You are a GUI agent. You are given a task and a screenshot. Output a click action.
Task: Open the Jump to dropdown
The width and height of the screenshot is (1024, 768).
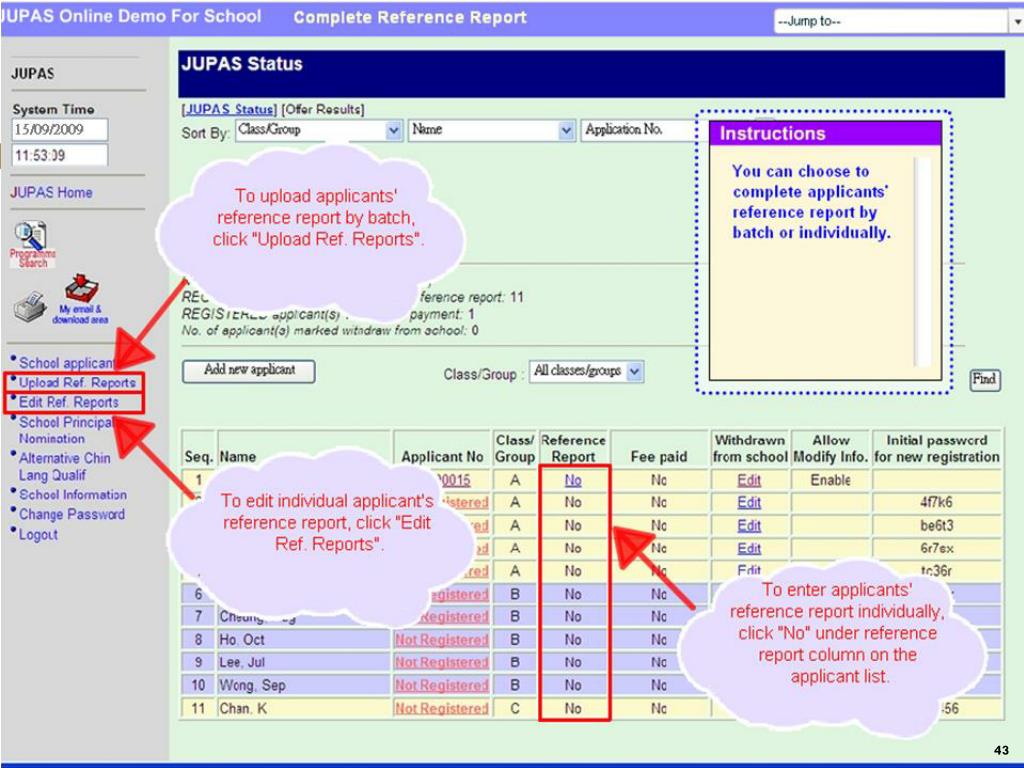click(x=898, y=21)
